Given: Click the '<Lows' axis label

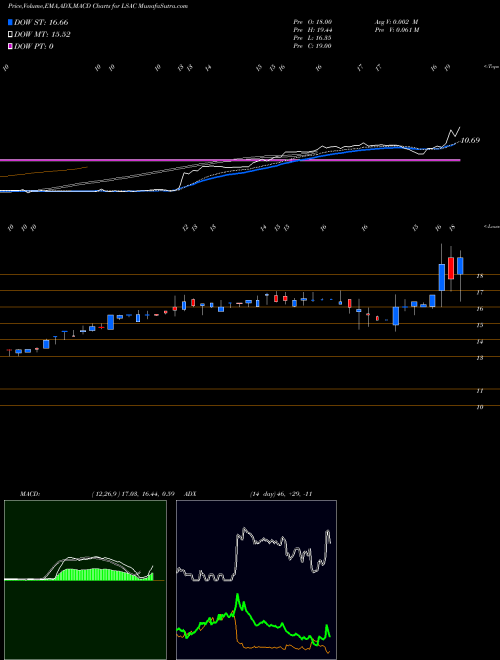Looking at the screenshot, I should tap(492, 226).
